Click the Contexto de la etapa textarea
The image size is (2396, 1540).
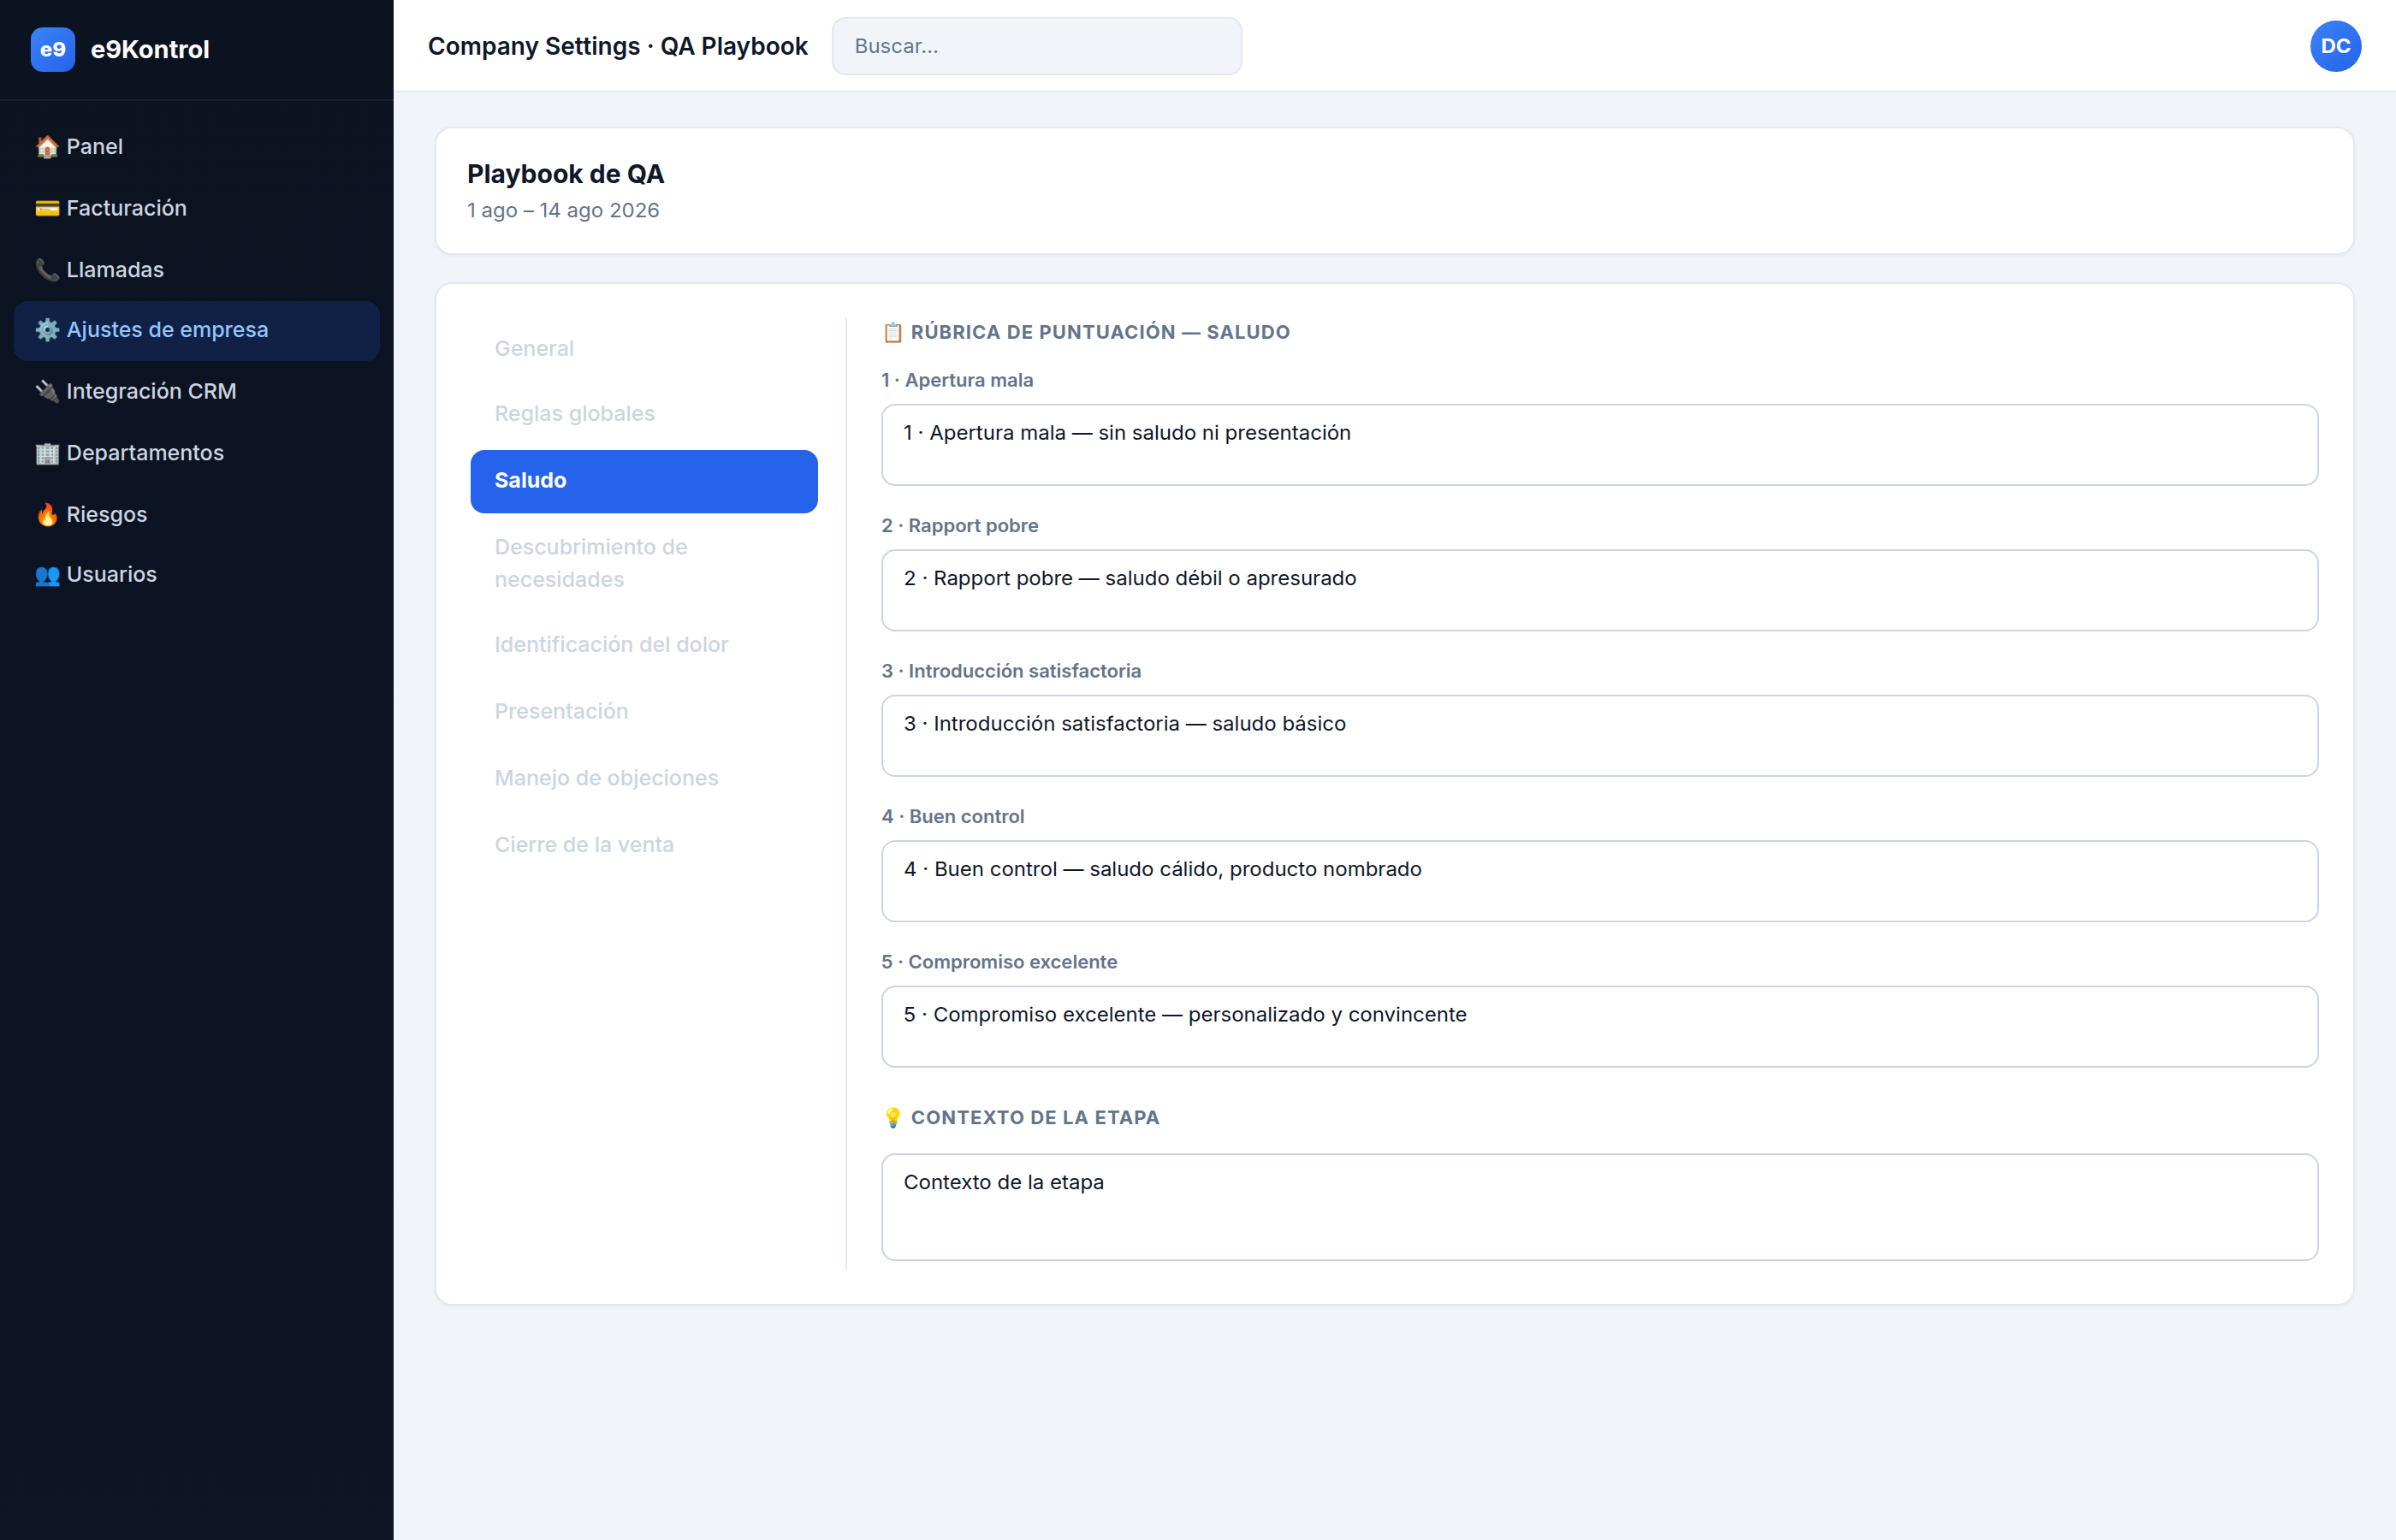1599,1207
